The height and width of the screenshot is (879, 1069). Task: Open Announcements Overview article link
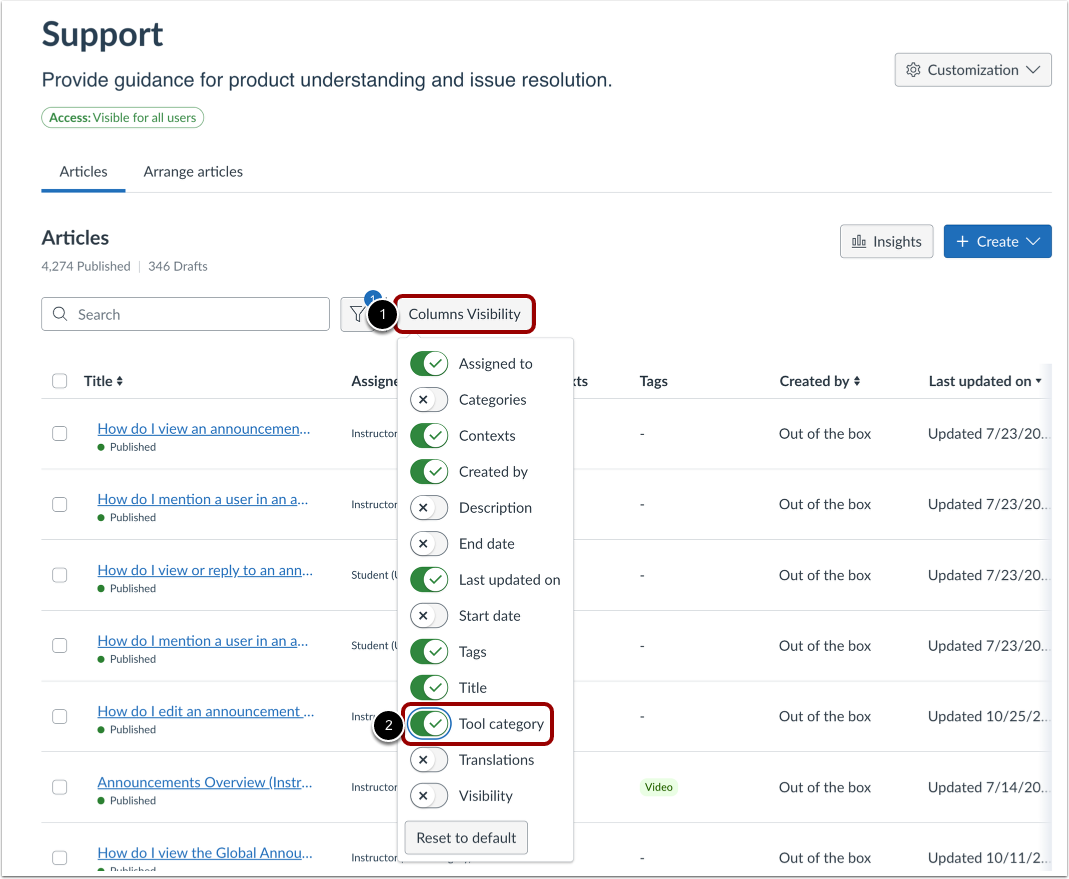tap(205, 782)
